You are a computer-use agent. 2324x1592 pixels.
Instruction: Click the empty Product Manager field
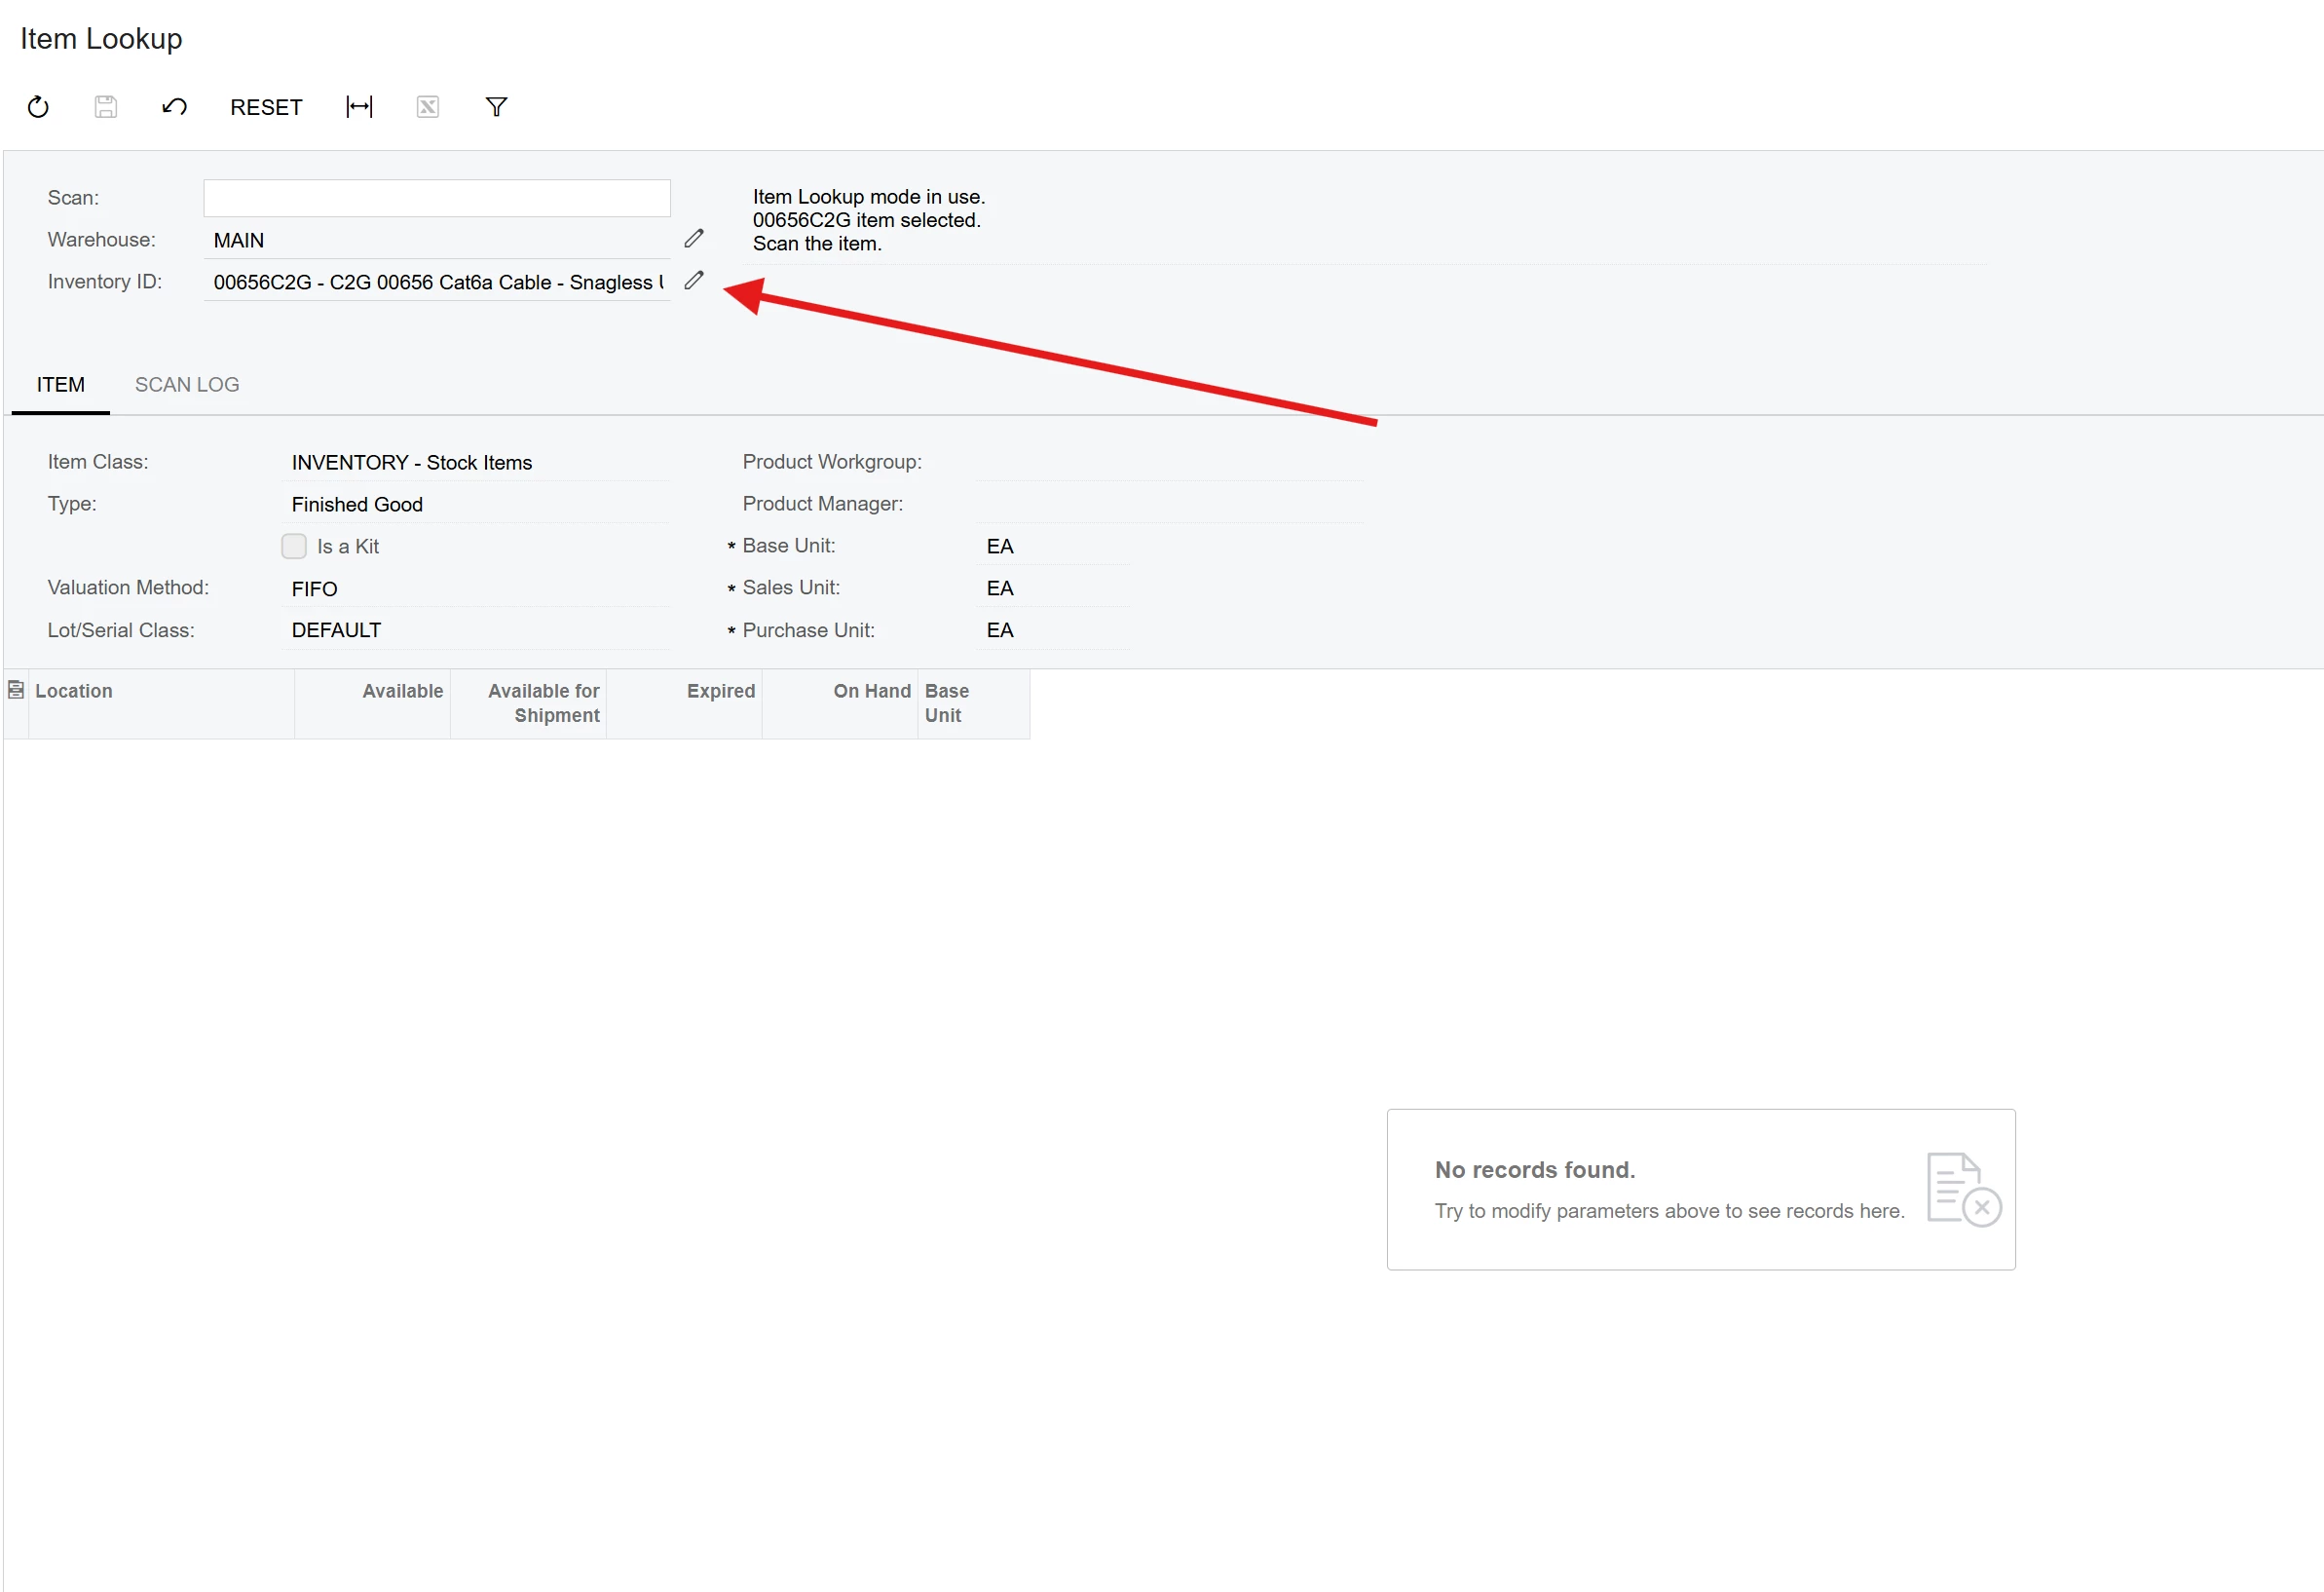coord(1169,504)
